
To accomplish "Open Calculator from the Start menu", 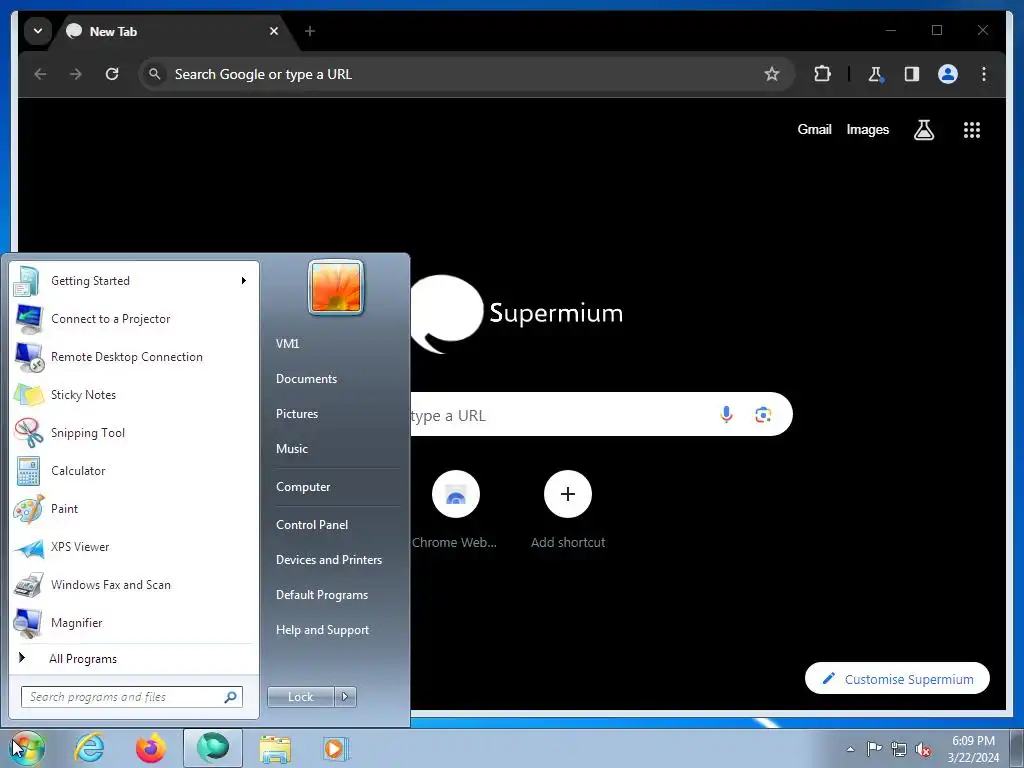I will tap(134, 471).
